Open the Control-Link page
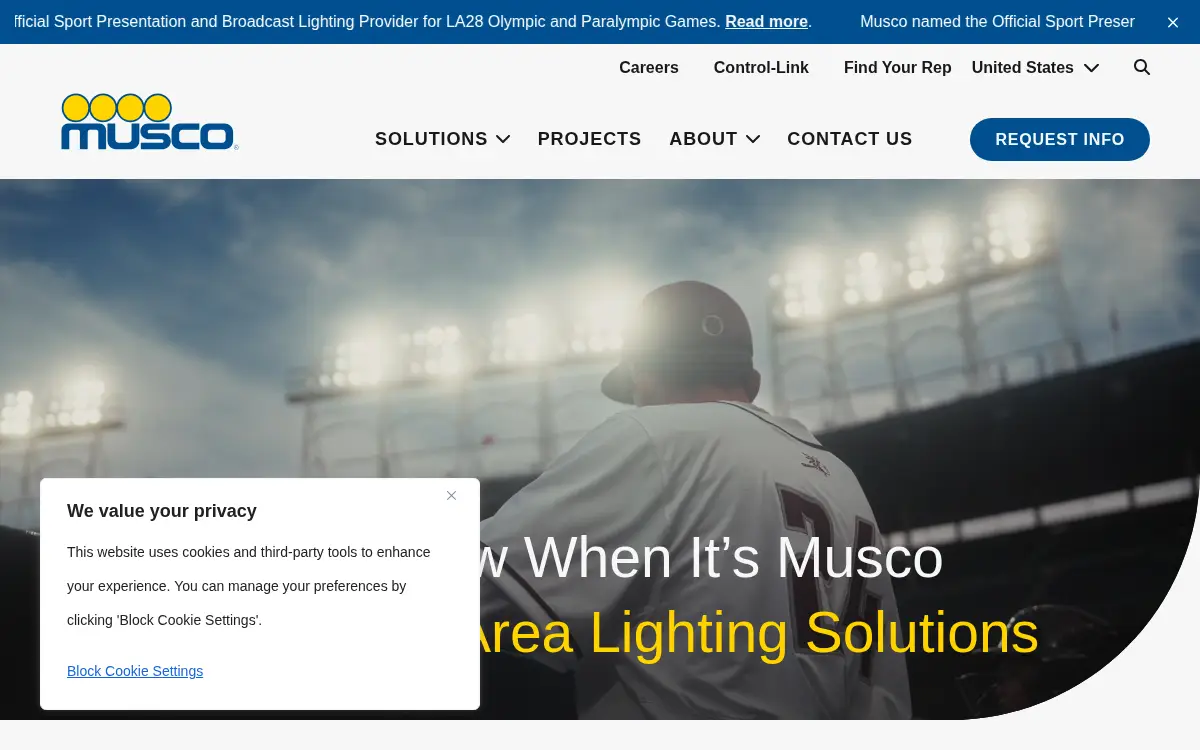Viewport: 1200px width, 750px height. pyautogui.click(x=761, y=67)
